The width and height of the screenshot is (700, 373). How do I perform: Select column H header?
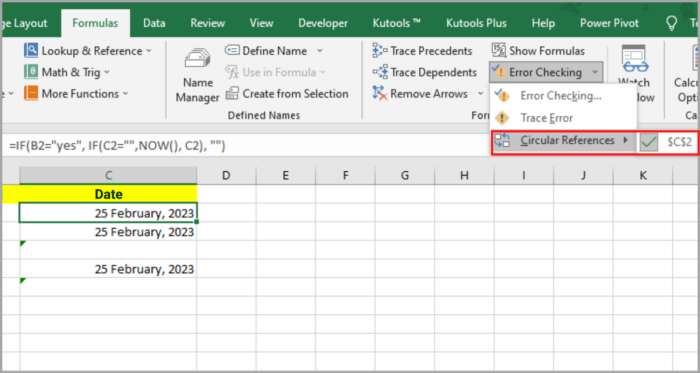[x=464, y=175]
